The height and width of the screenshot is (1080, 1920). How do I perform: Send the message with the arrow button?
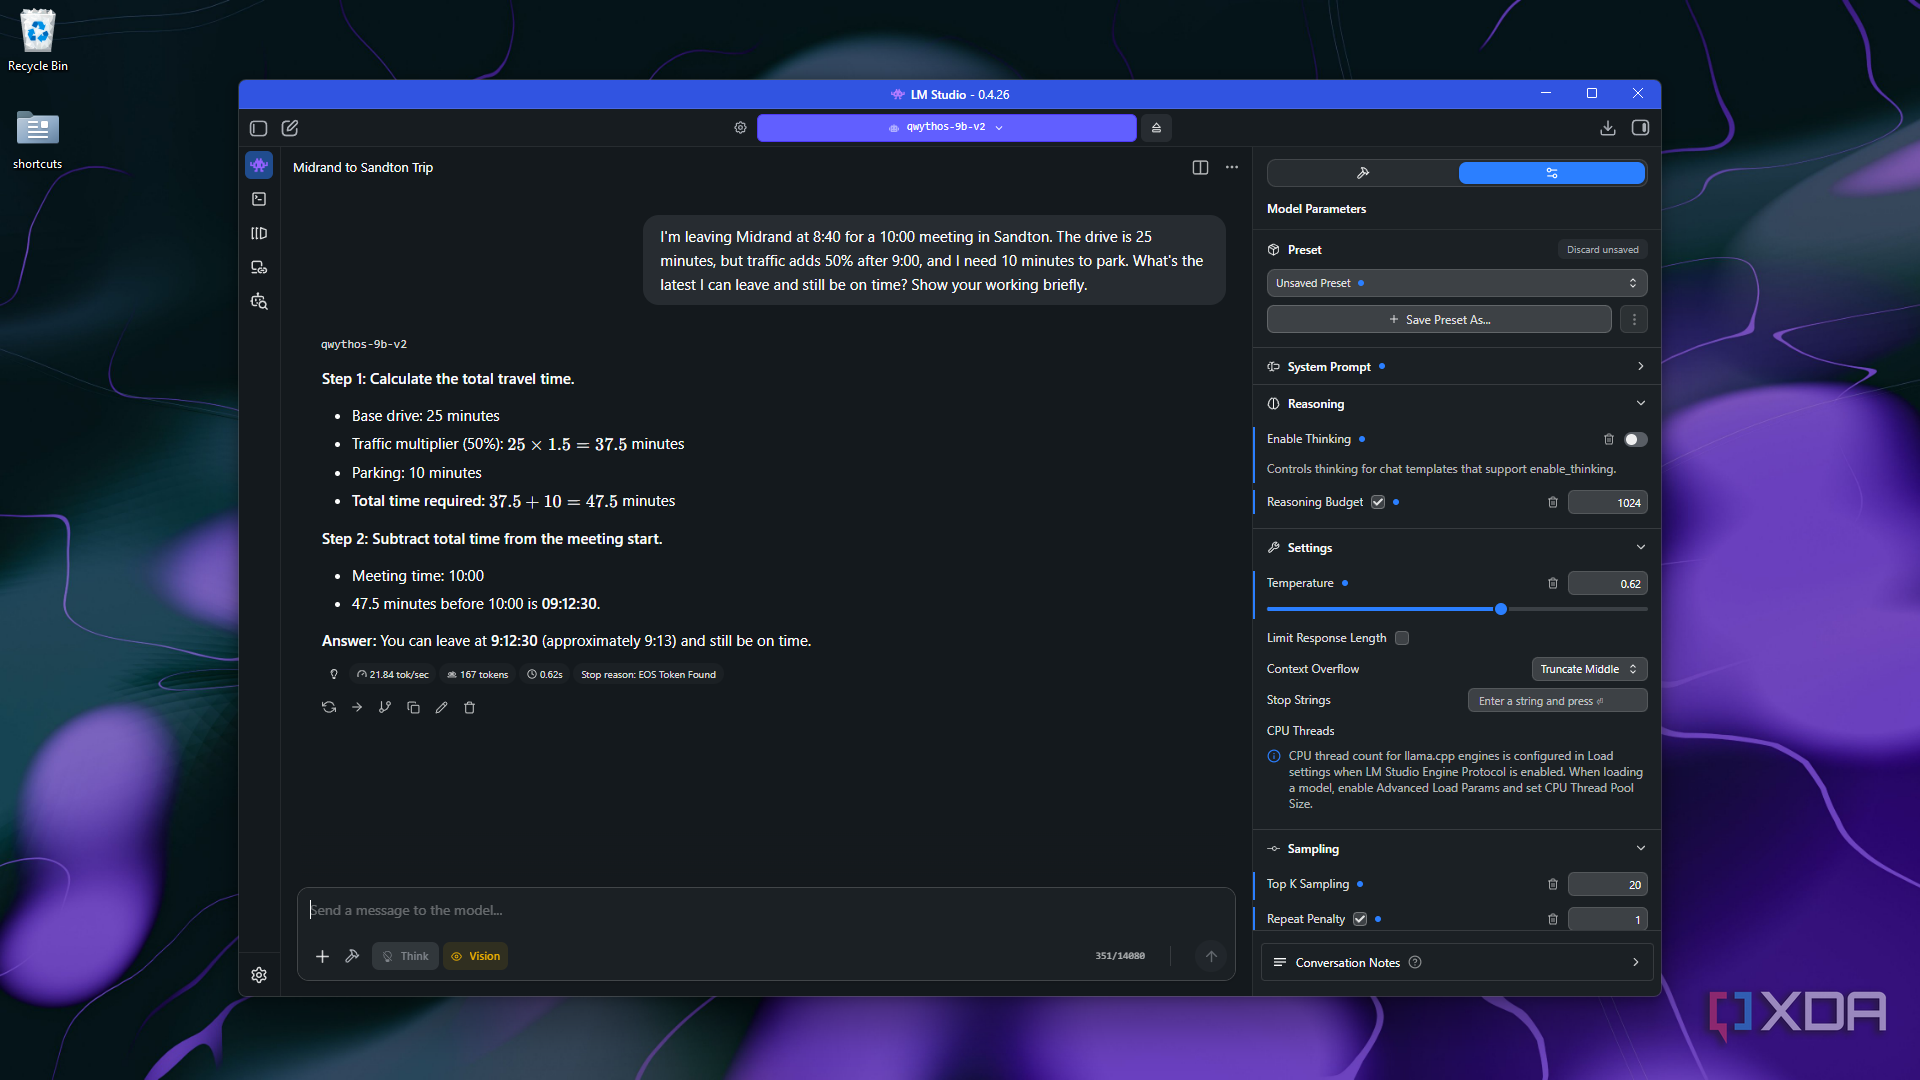pos(1211,957)
